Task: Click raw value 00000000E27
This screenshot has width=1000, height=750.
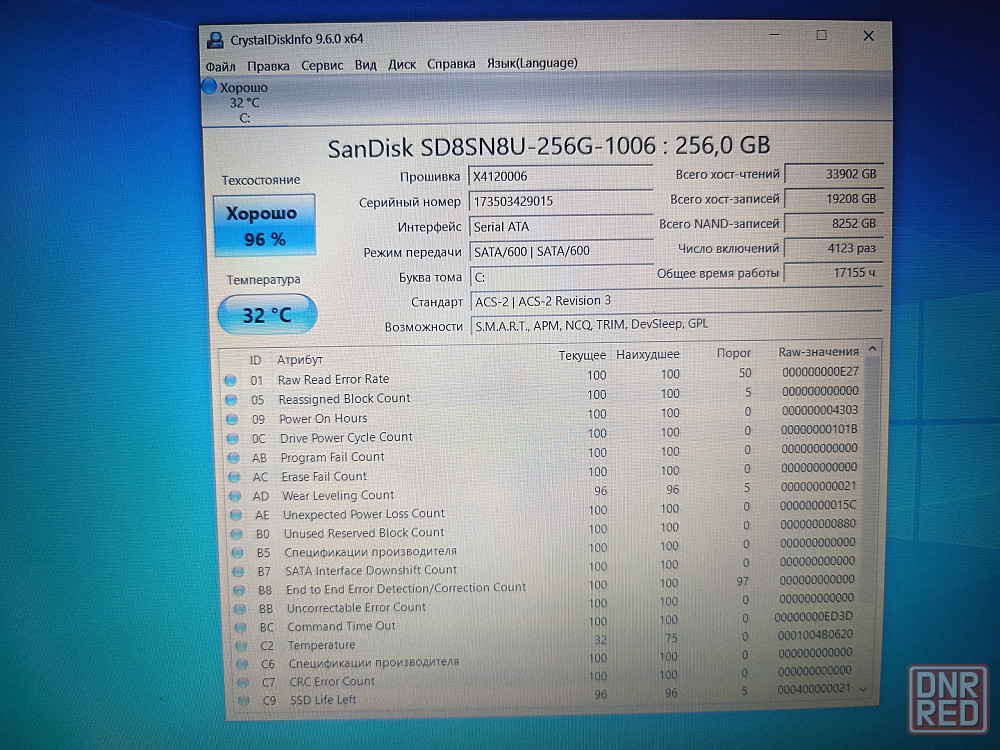Action: click(820, 371)
